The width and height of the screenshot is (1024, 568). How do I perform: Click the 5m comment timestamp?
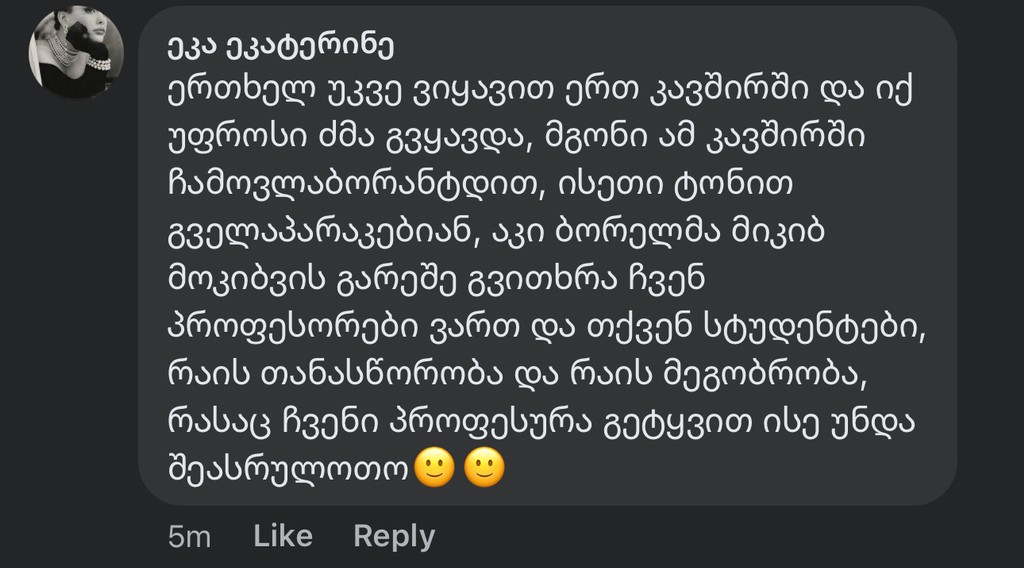click(189, 537)
